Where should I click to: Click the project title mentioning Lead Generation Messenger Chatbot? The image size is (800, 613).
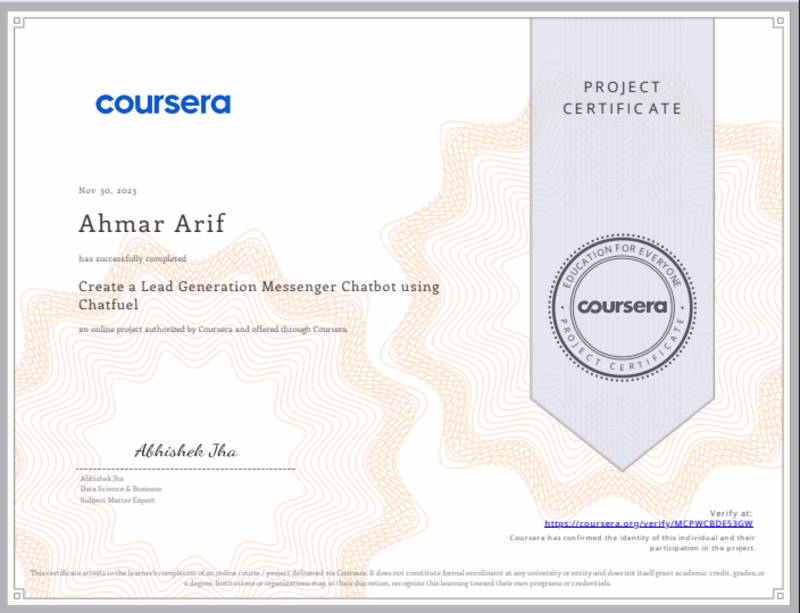pos(259,295)
